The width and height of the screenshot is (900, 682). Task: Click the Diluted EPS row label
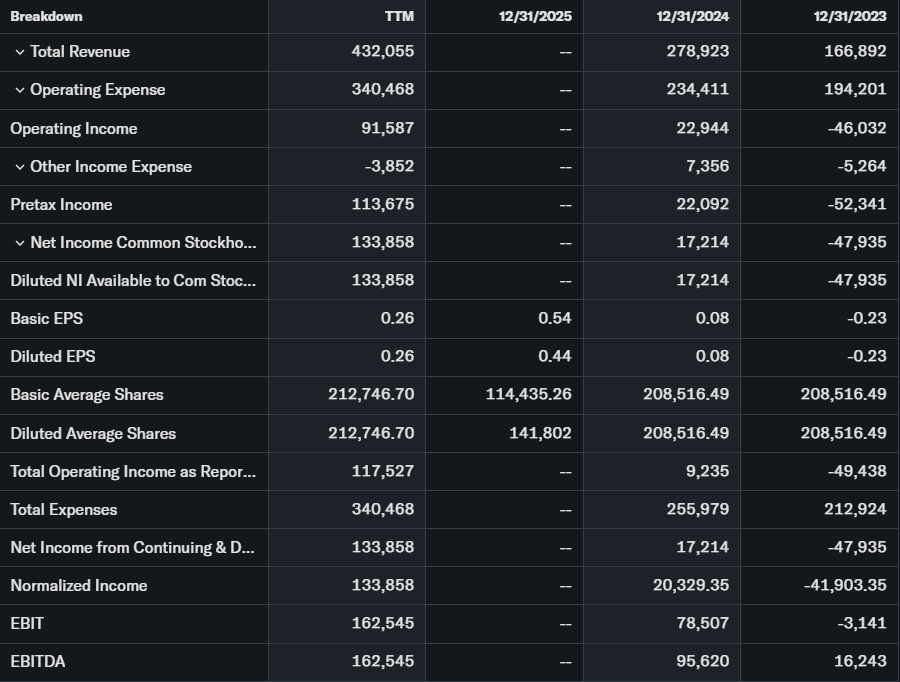coord(53,356)
